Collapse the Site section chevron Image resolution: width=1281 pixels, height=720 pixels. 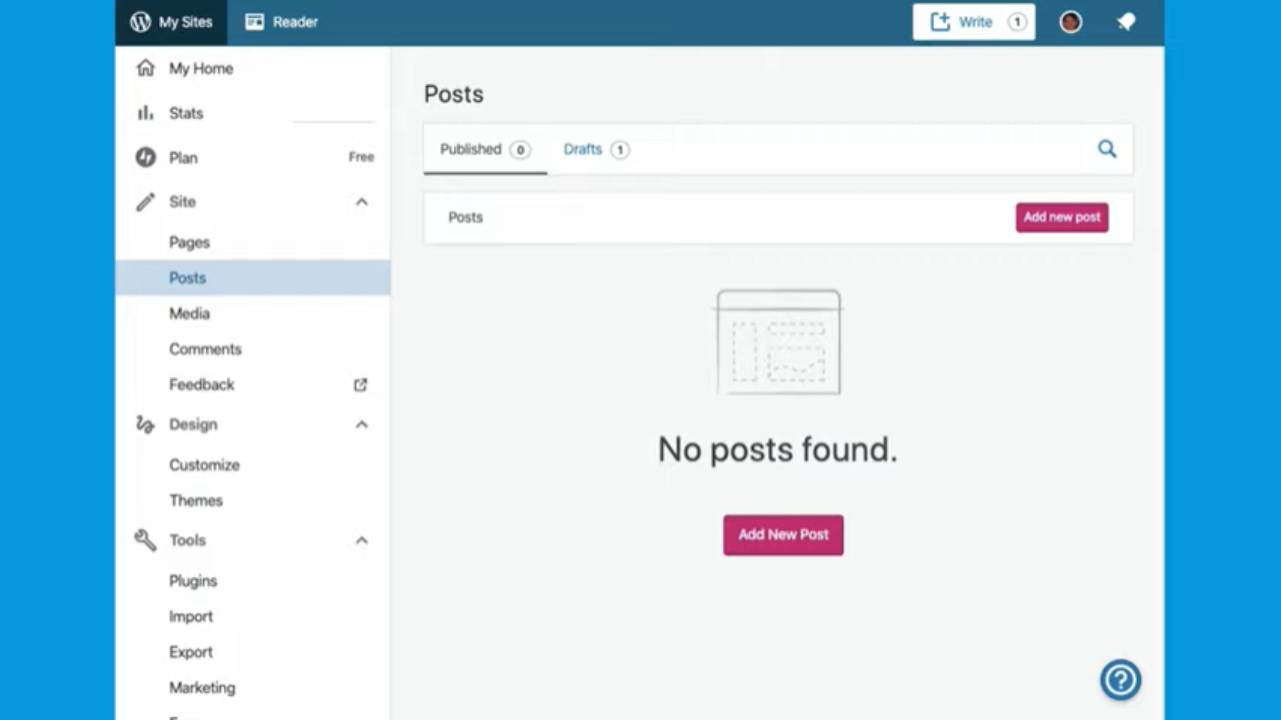coord(361,202)
